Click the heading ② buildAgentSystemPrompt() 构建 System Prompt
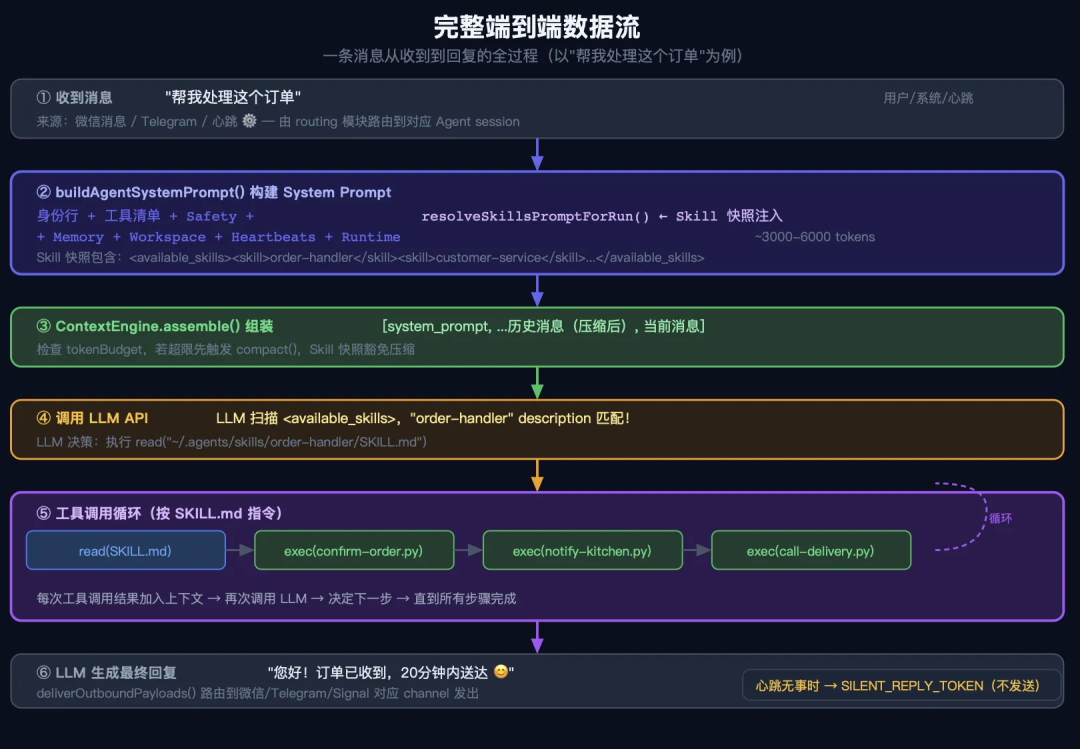The height and width of the screenshot is (749, 1080). pyautogui.click(x=214, y=192)
